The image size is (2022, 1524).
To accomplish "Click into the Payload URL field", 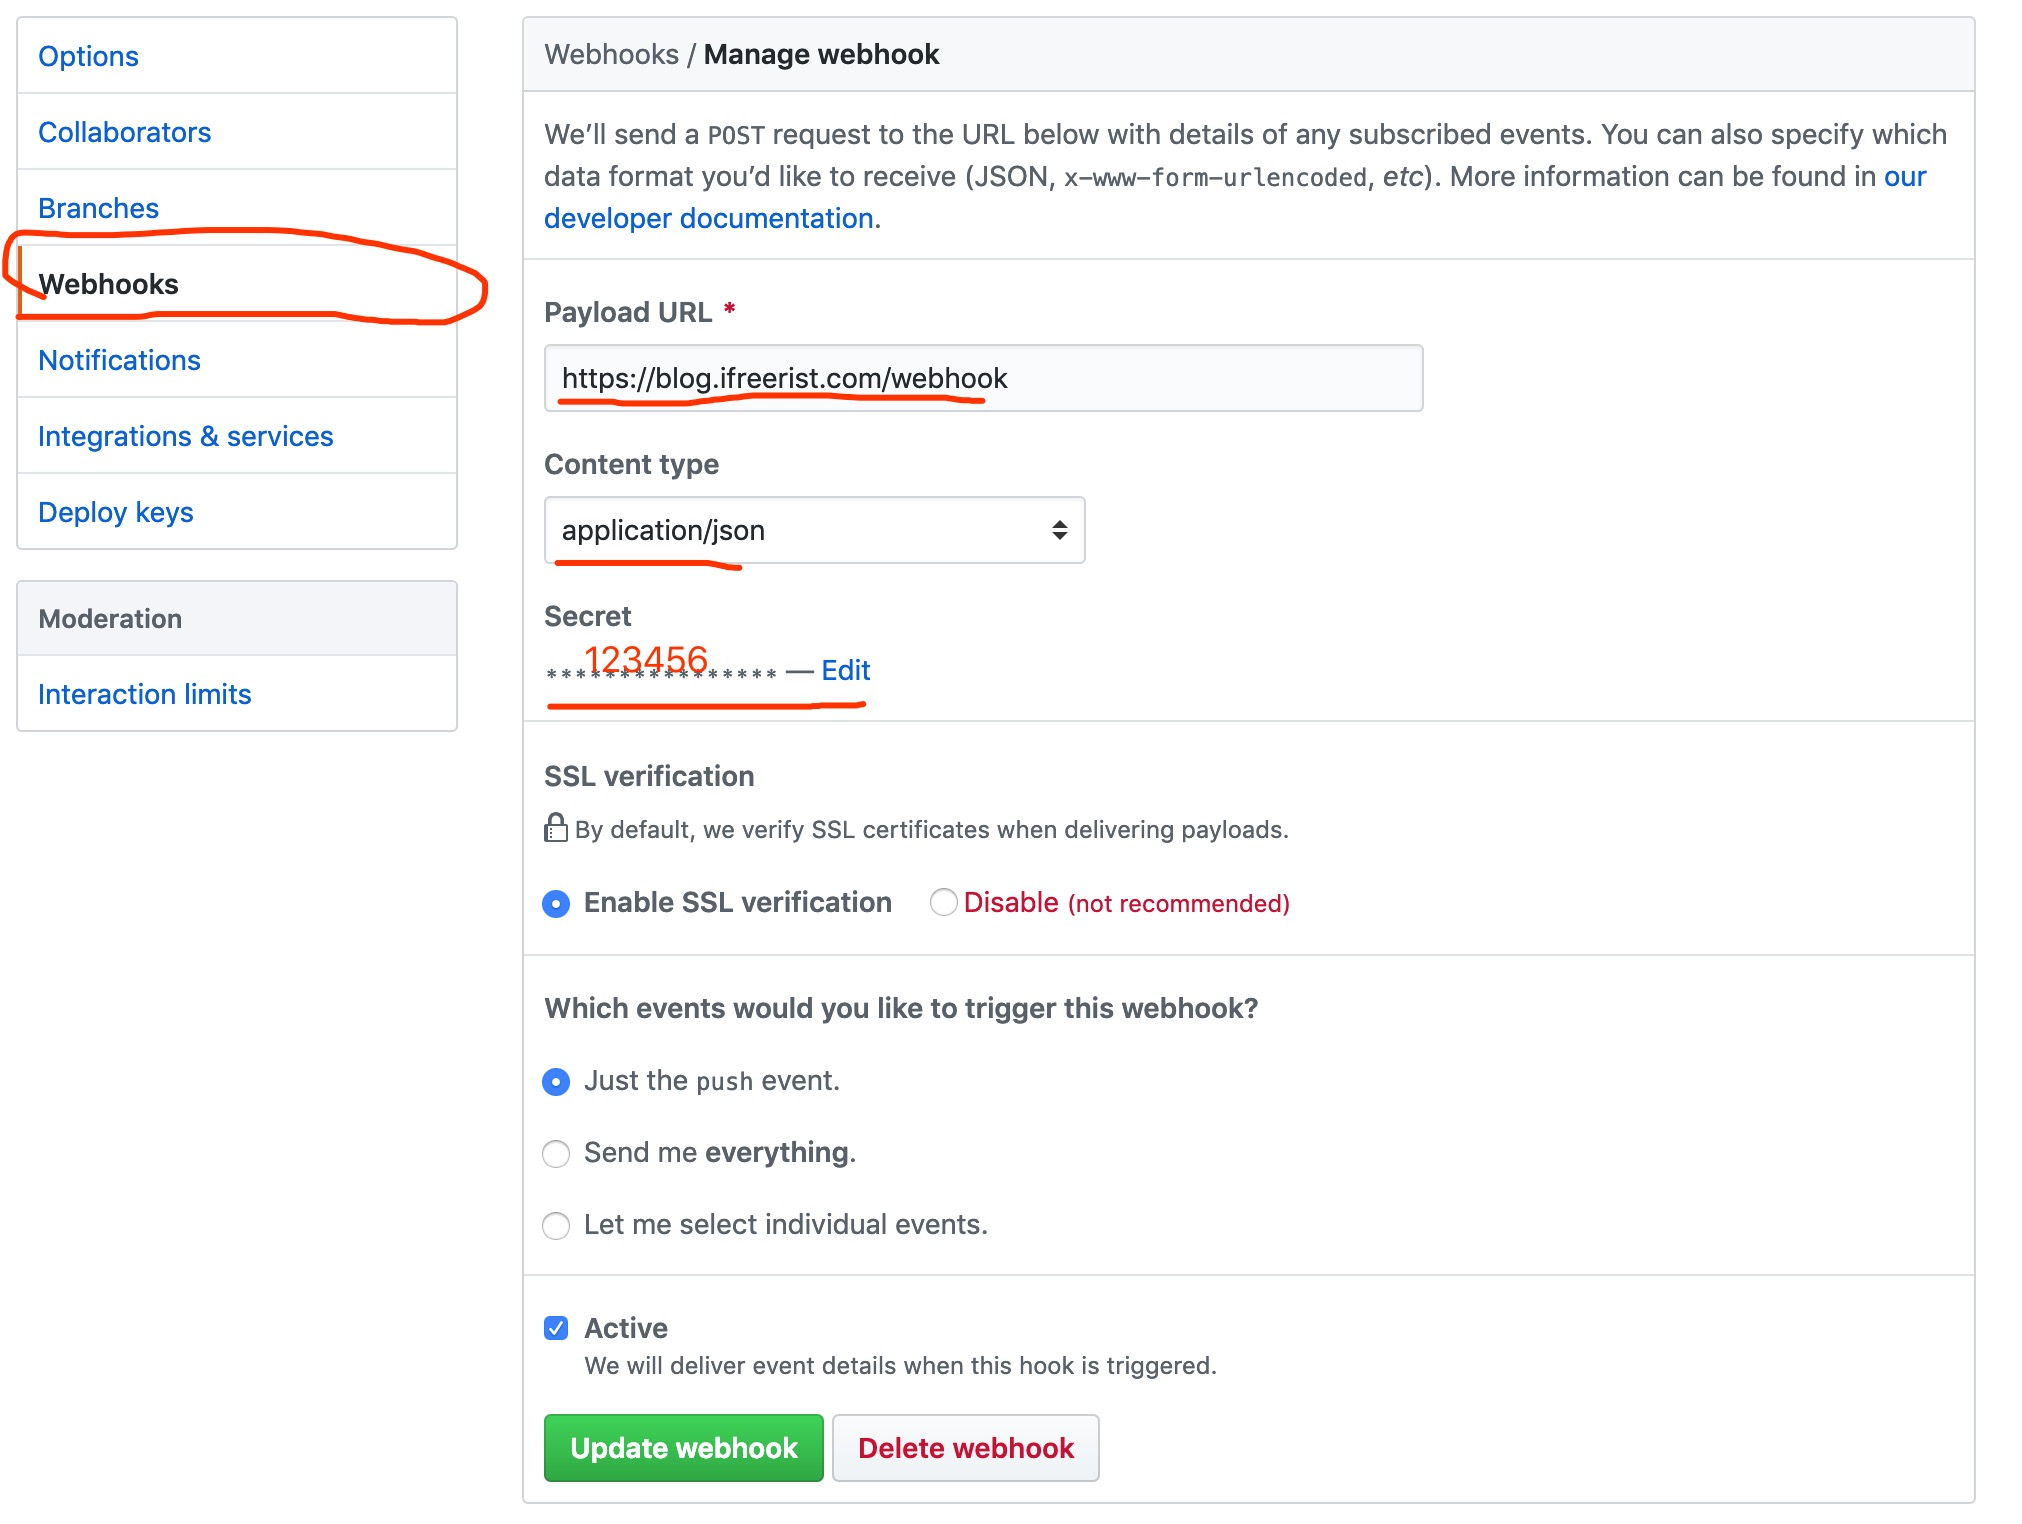I will [983, 378].
